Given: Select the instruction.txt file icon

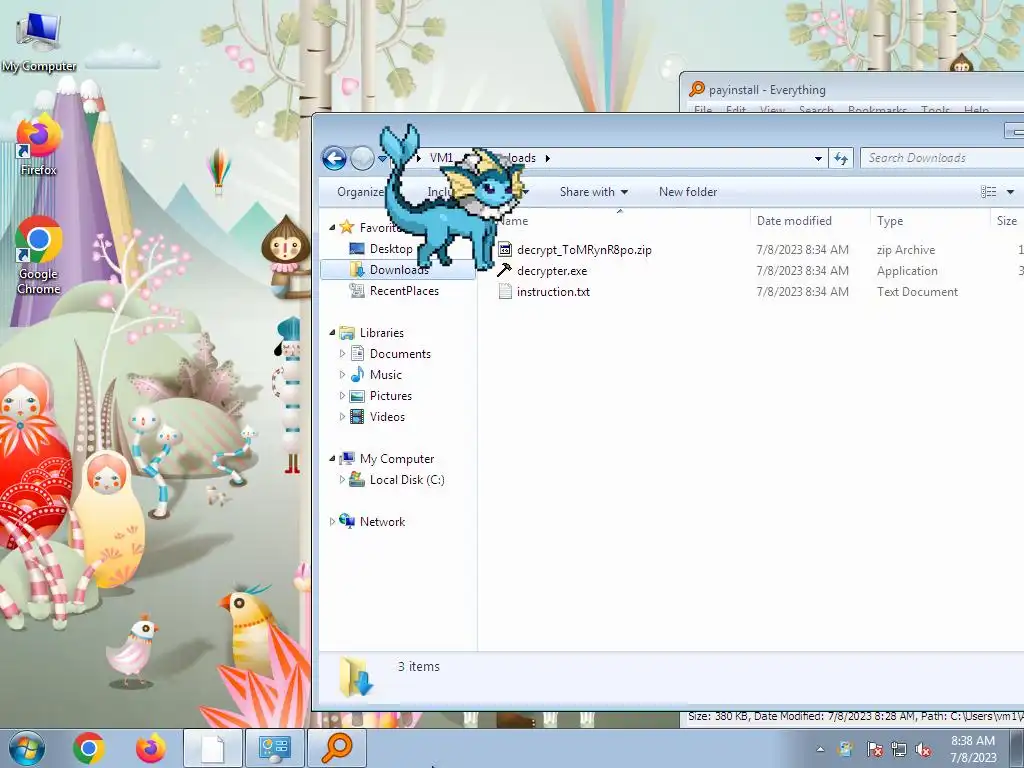Looking at the screenshot, I should point(505,291).
